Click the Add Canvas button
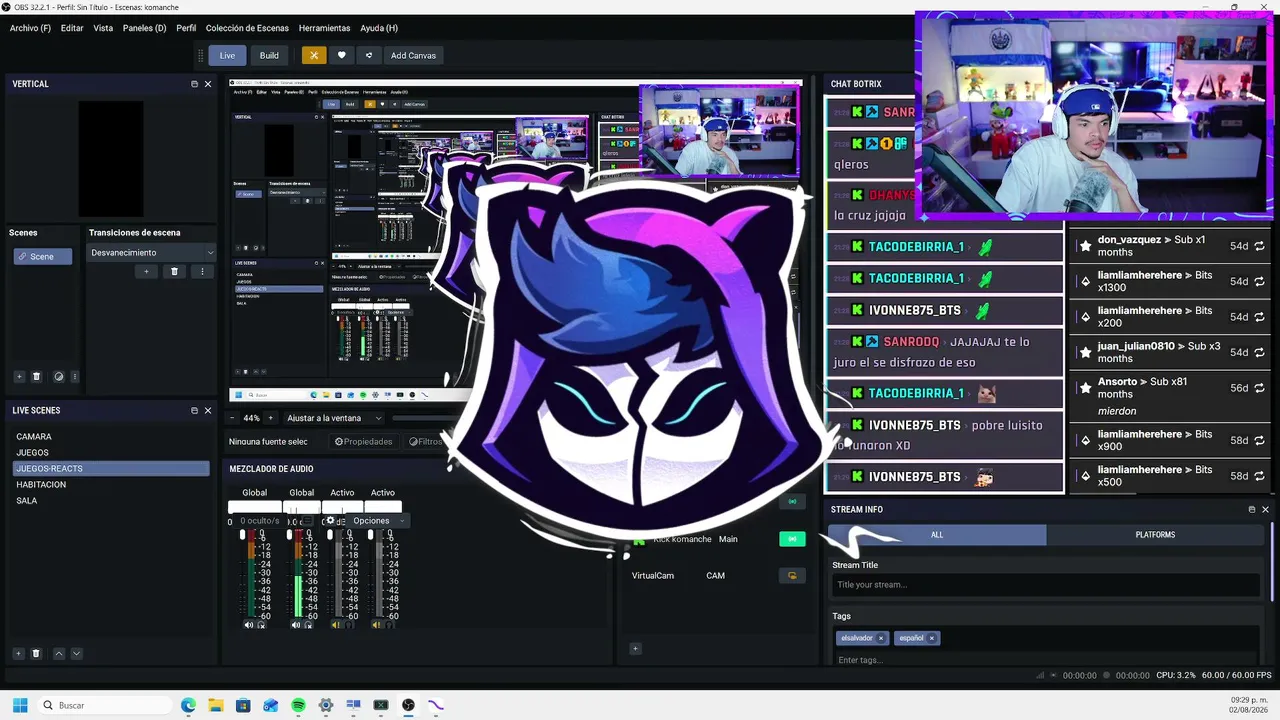The image size is (1280, 720). pyautogui.click(x=413, y=55)
